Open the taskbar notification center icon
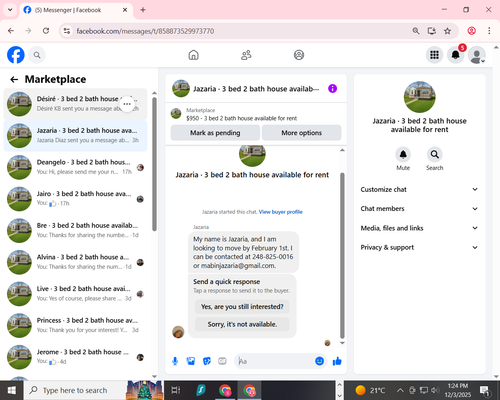 (484, 390)
